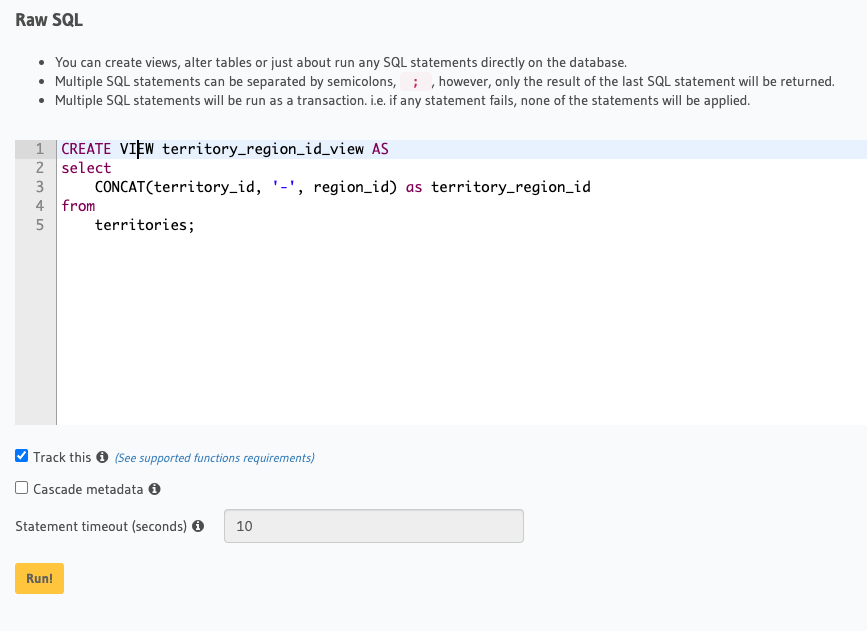Click the CONCAT function in the SQL
Viewport: 867px width, 631px height.
point(119,187)
